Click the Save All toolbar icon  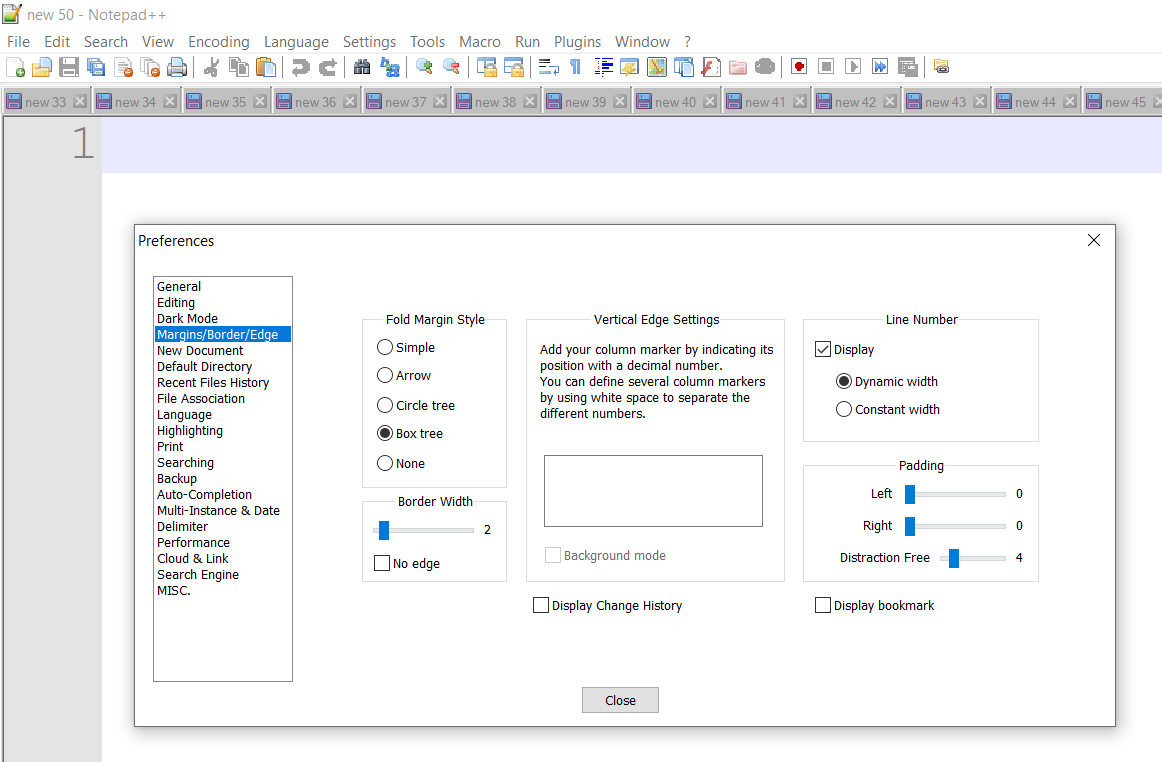tap(95, 67)
